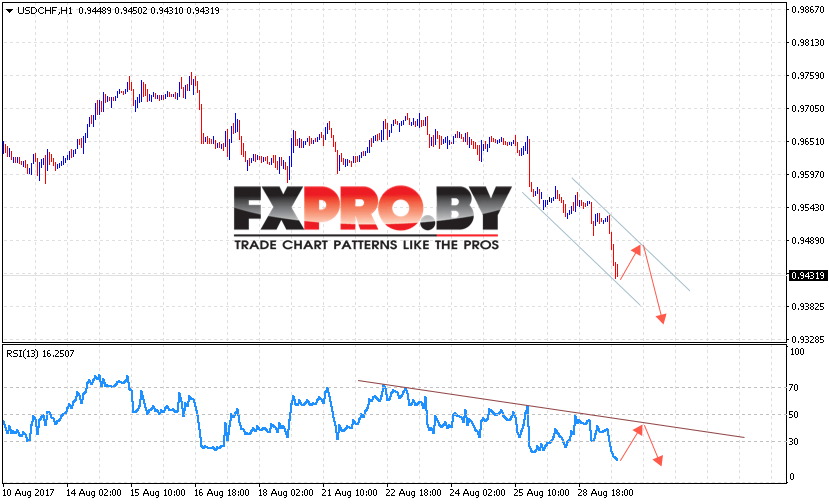Select the lower line of the descending price channel
The width and height of the screenshot is (829, 504).
point(582,249)
